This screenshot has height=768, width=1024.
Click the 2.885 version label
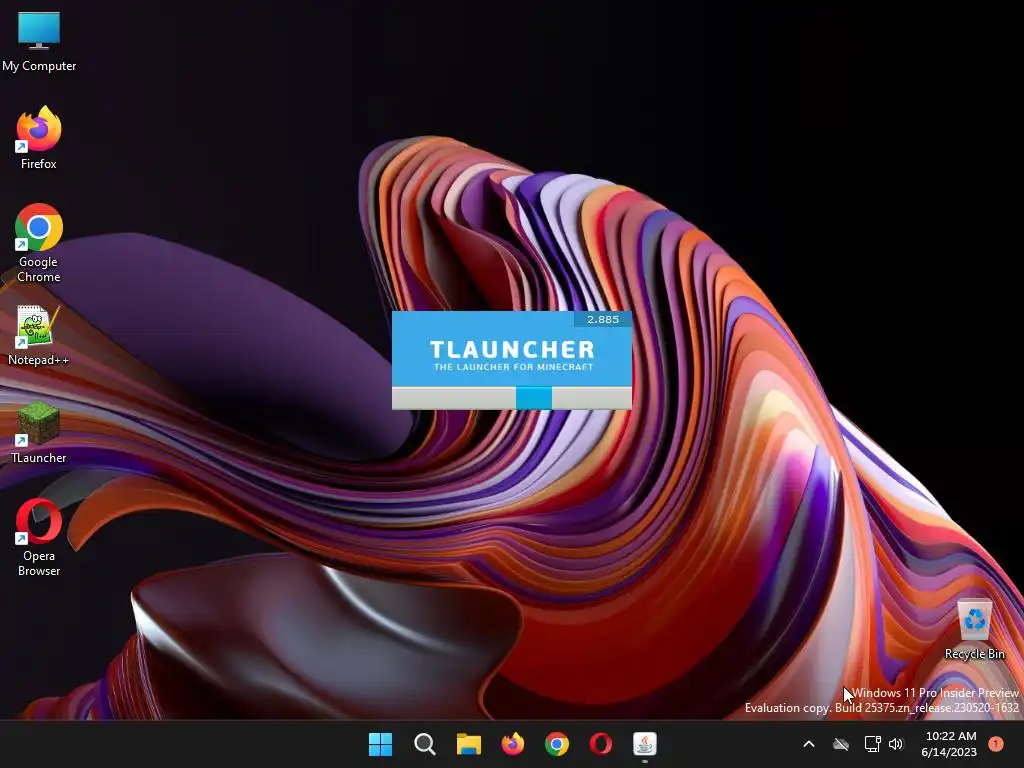click(603, 319)
